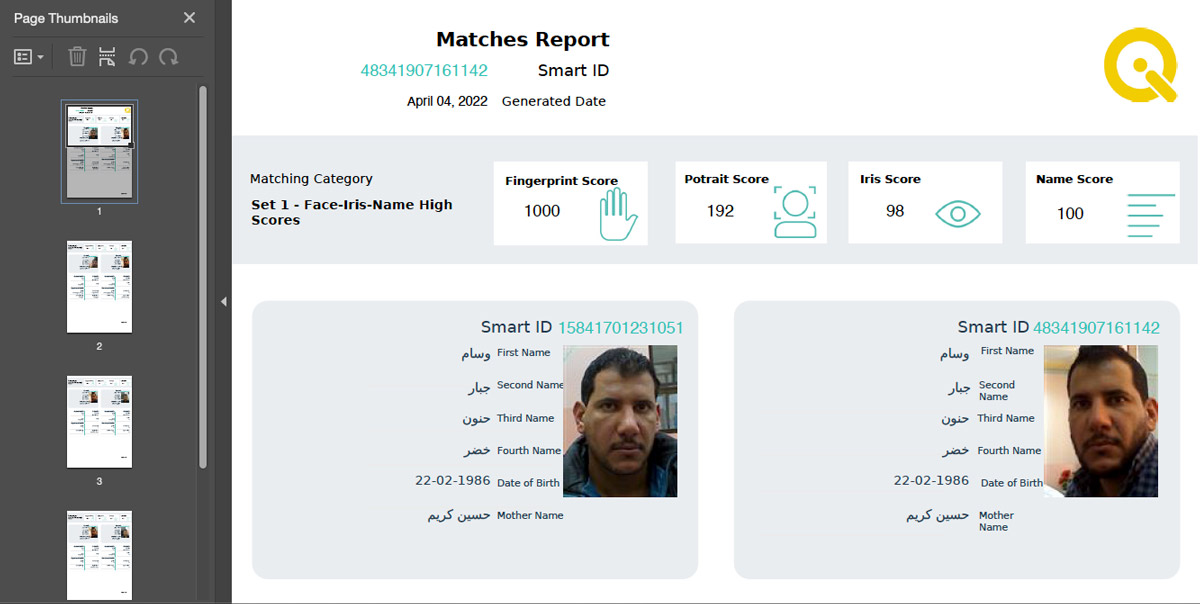Click the date April 04, 2022
The image size is (1200, 604).
(x=447, y=101)
